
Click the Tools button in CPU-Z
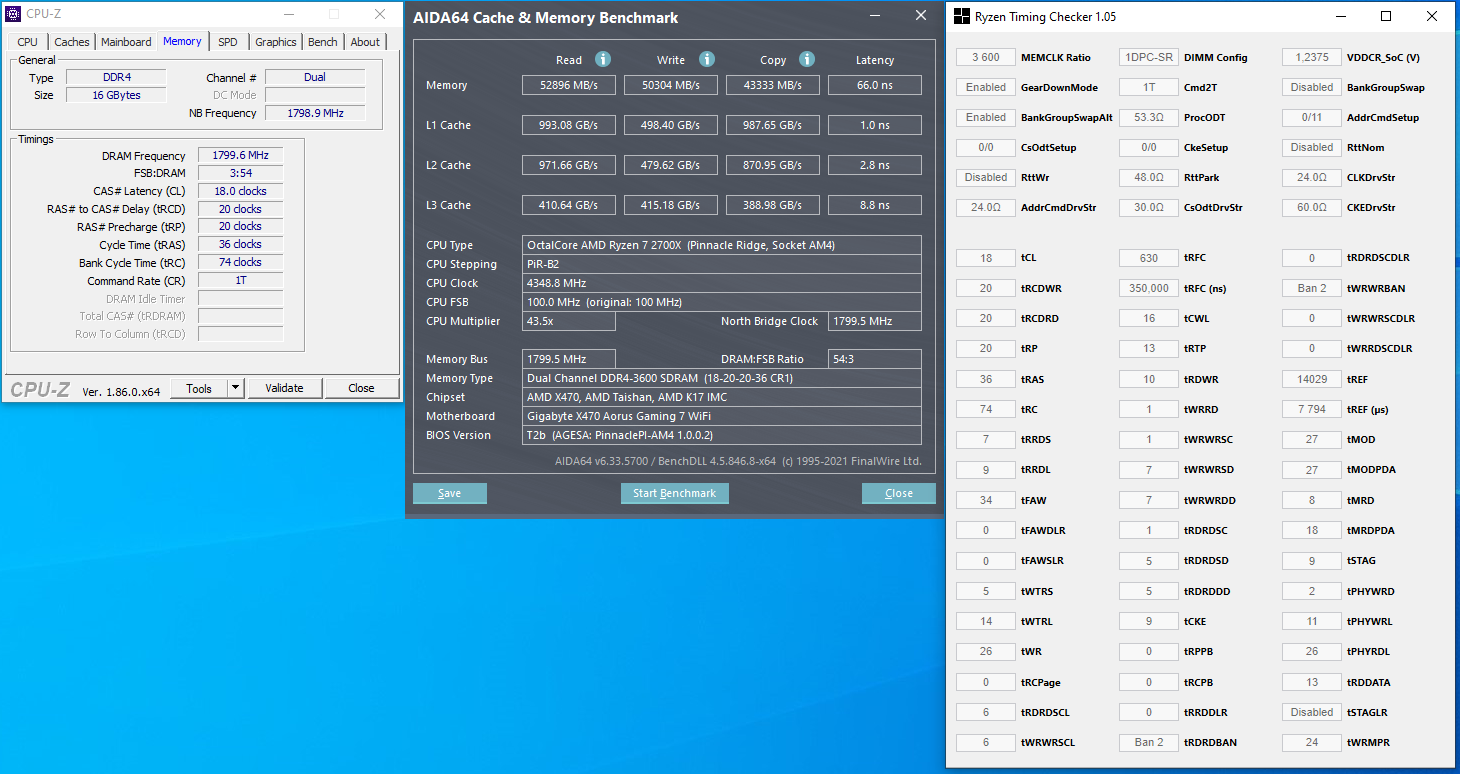tap(199, 388)
